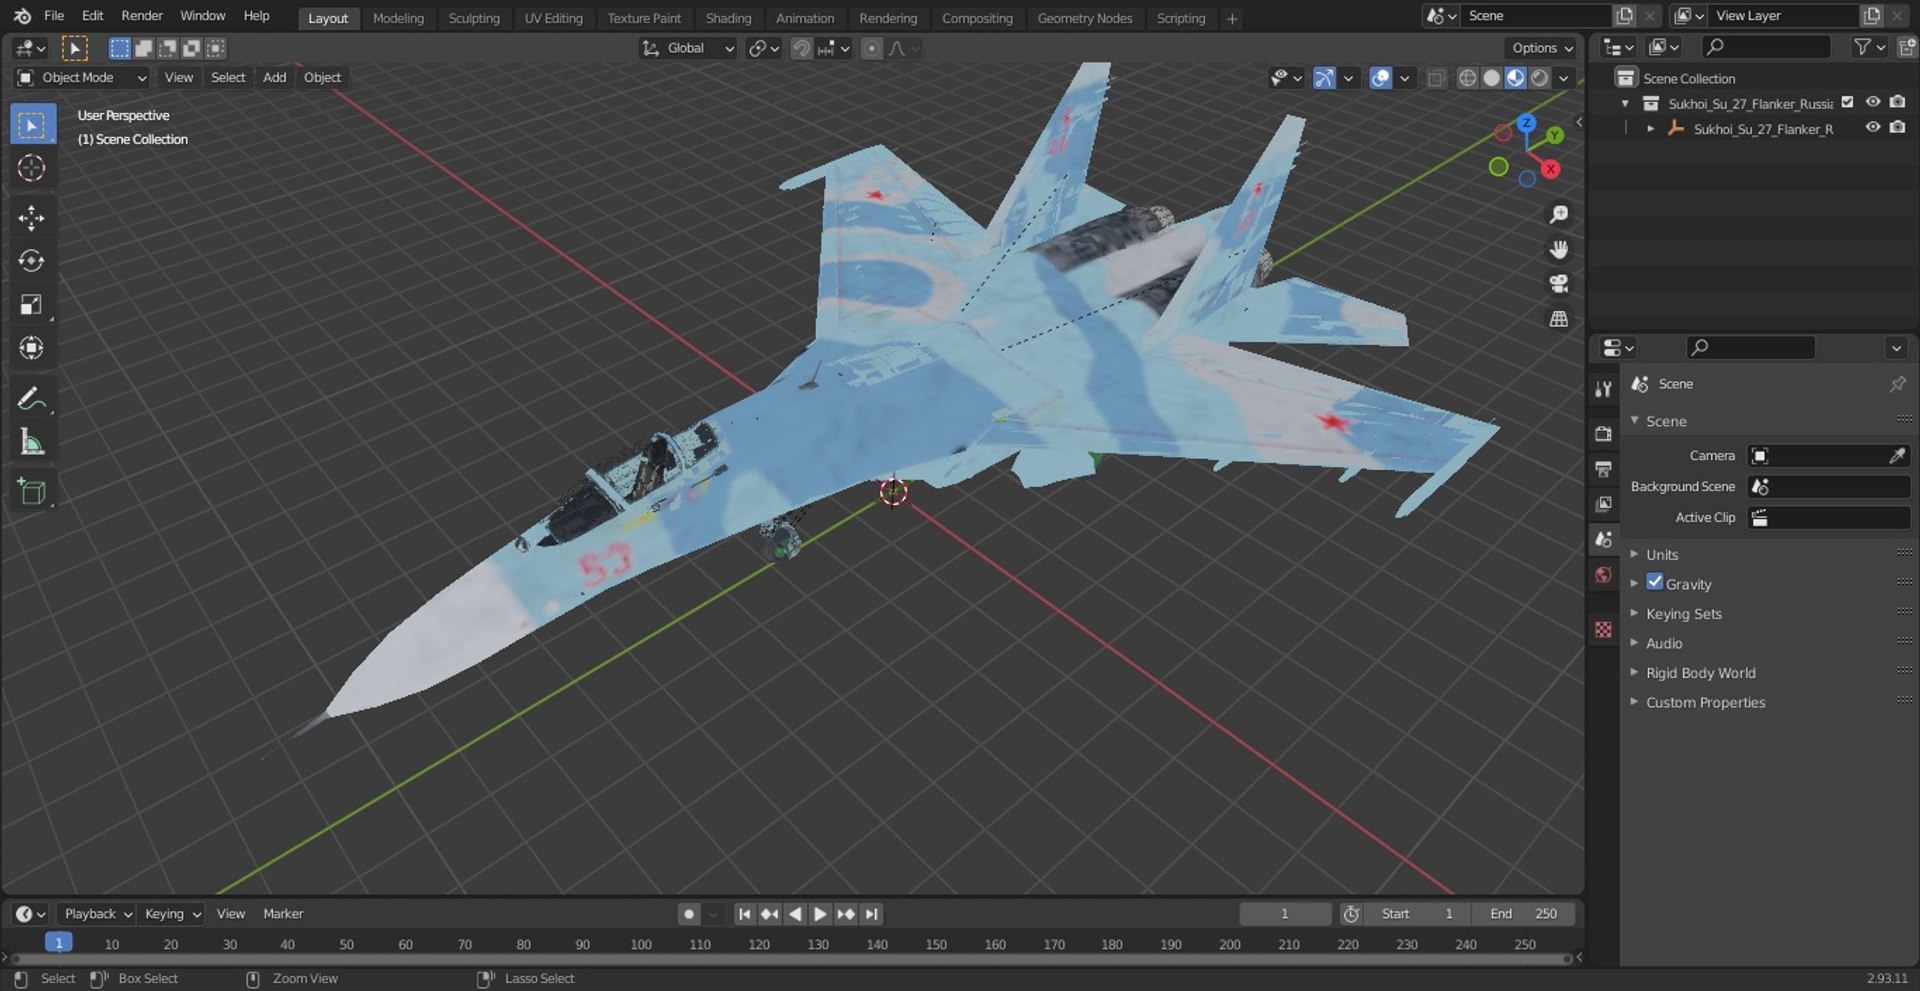
Task: Toggle viewport gizmos button
Action: click(1324, 78)
